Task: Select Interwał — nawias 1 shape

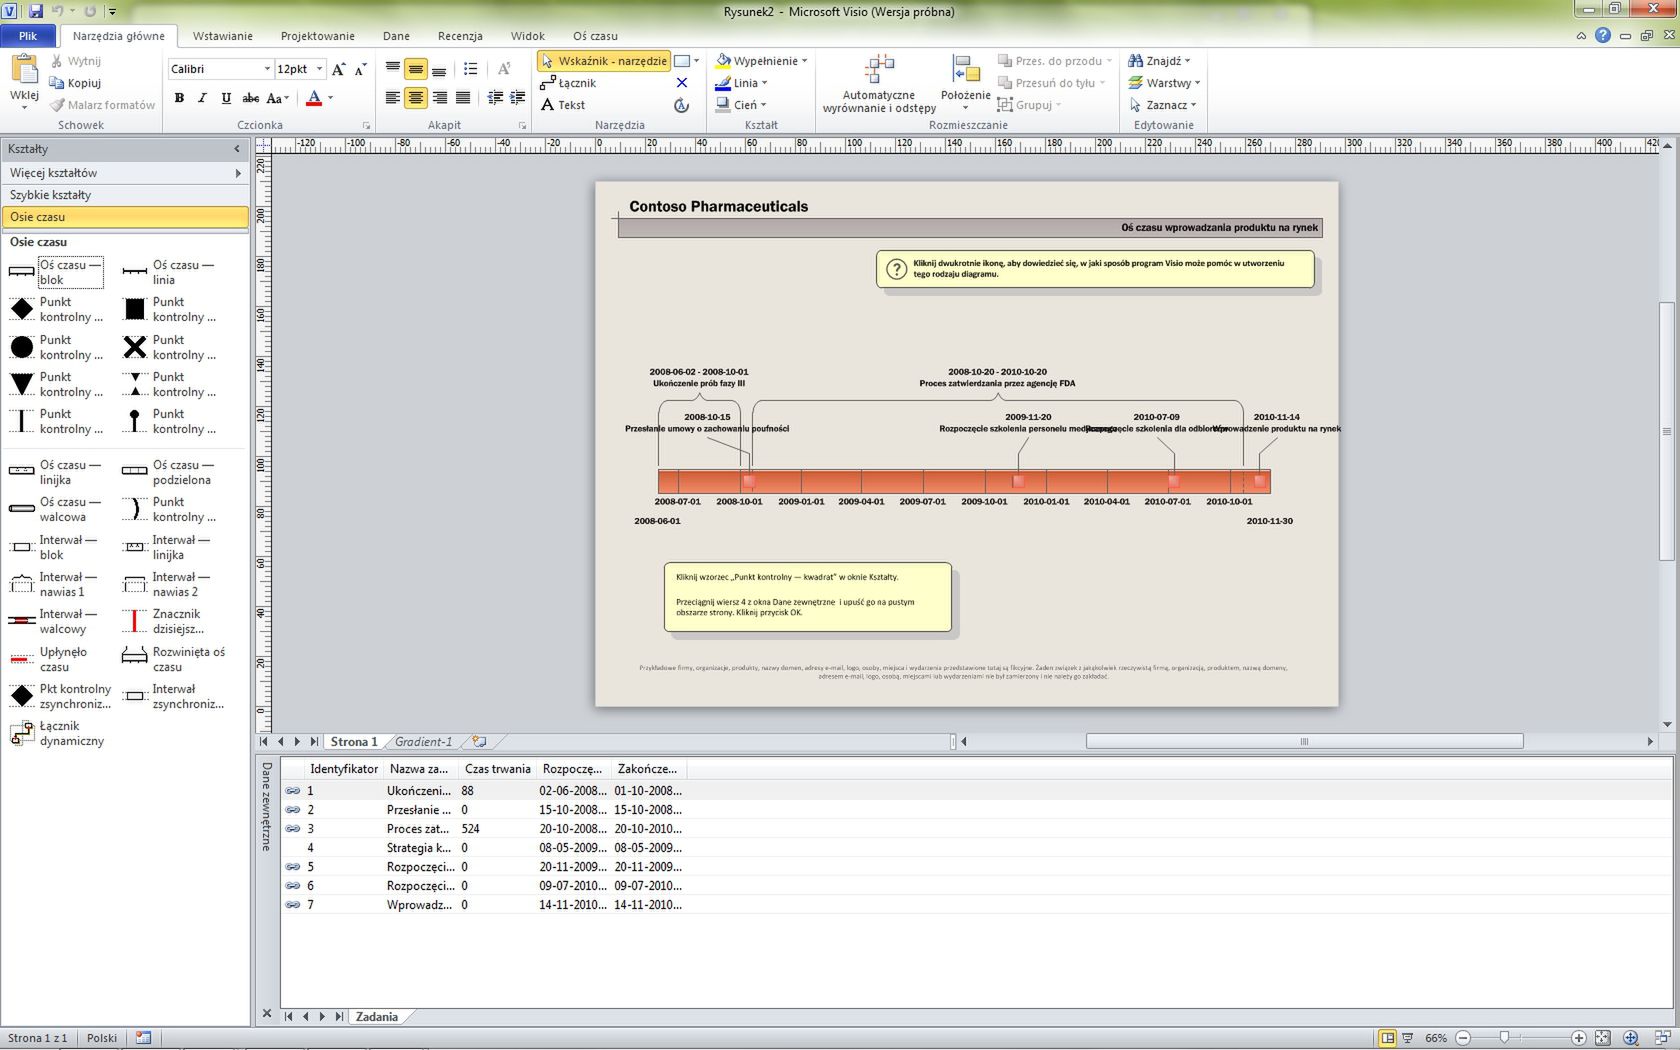Action: point(56,584)
